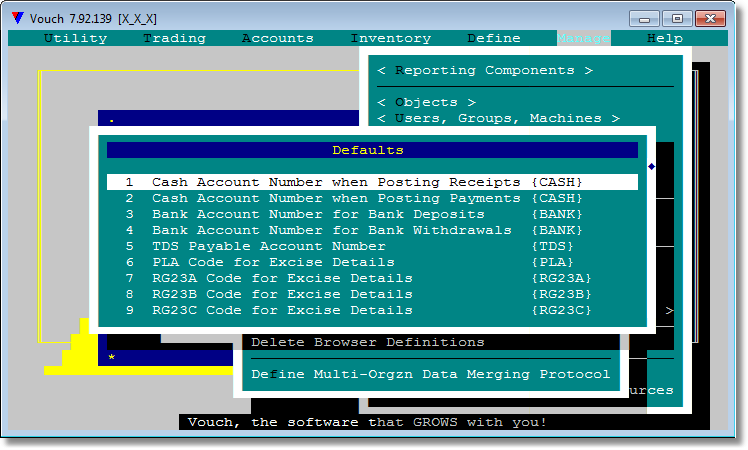Choose Define Multi-Orgzn Data Merging Protocol
This screenshot has height=450, width=748.
pos(430,374)
